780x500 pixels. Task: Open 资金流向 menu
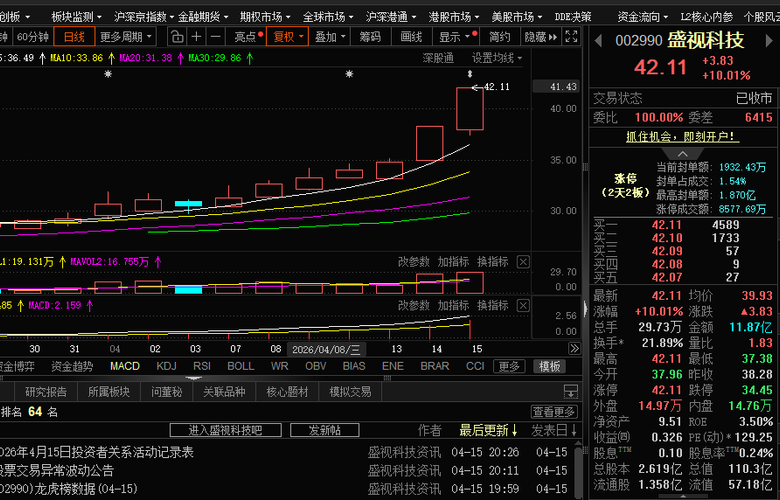point(643,17)
